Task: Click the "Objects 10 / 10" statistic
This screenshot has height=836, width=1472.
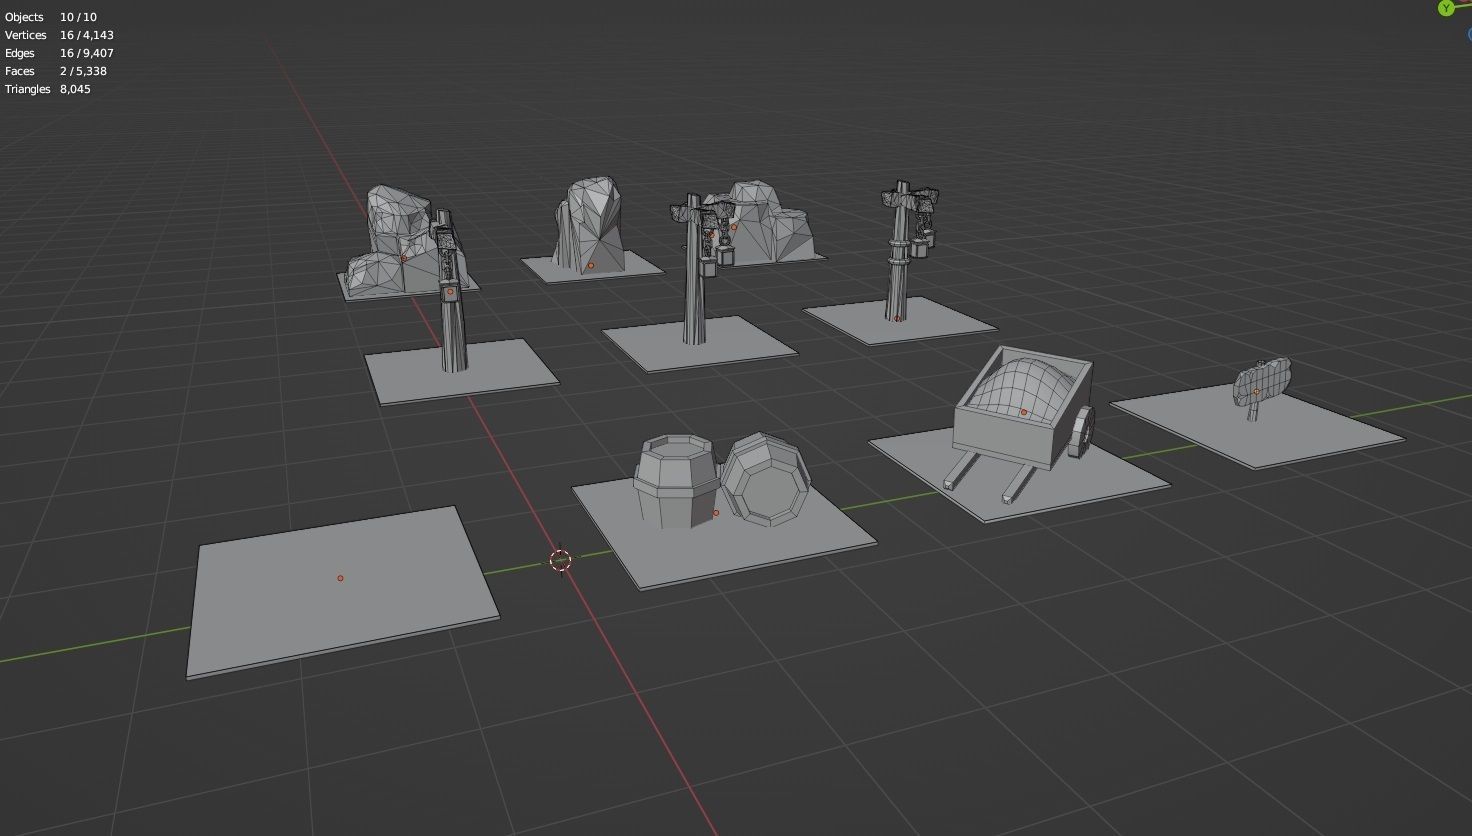Action: tap(51, 17)
